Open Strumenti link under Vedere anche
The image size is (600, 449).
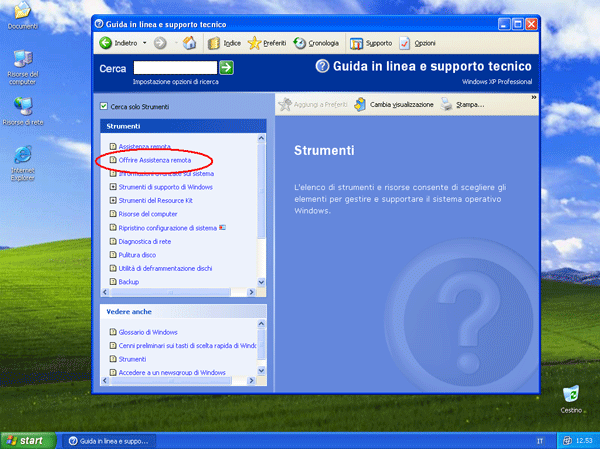coord(132,359)
